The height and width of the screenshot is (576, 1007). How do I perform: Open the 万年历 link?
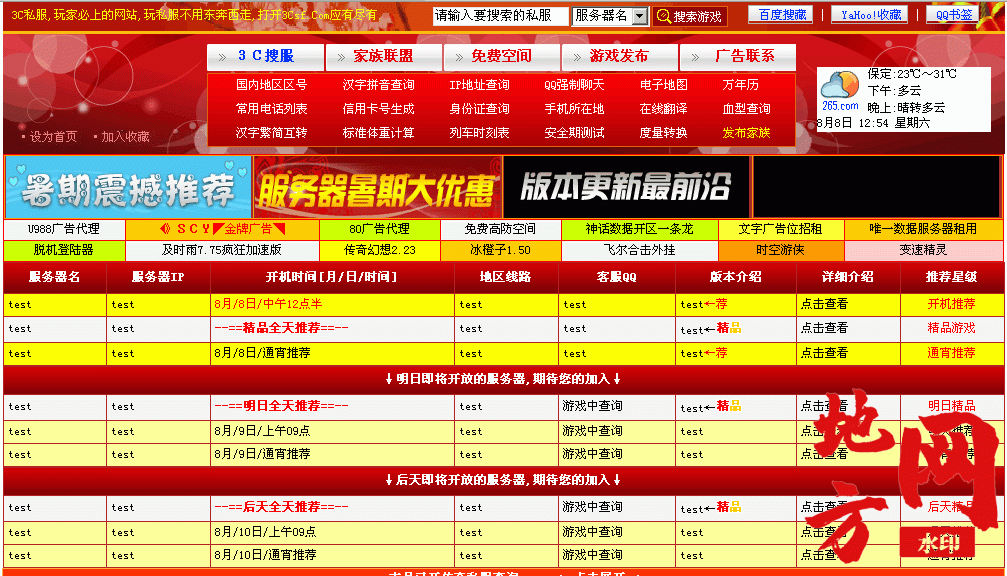coord(740,85)
